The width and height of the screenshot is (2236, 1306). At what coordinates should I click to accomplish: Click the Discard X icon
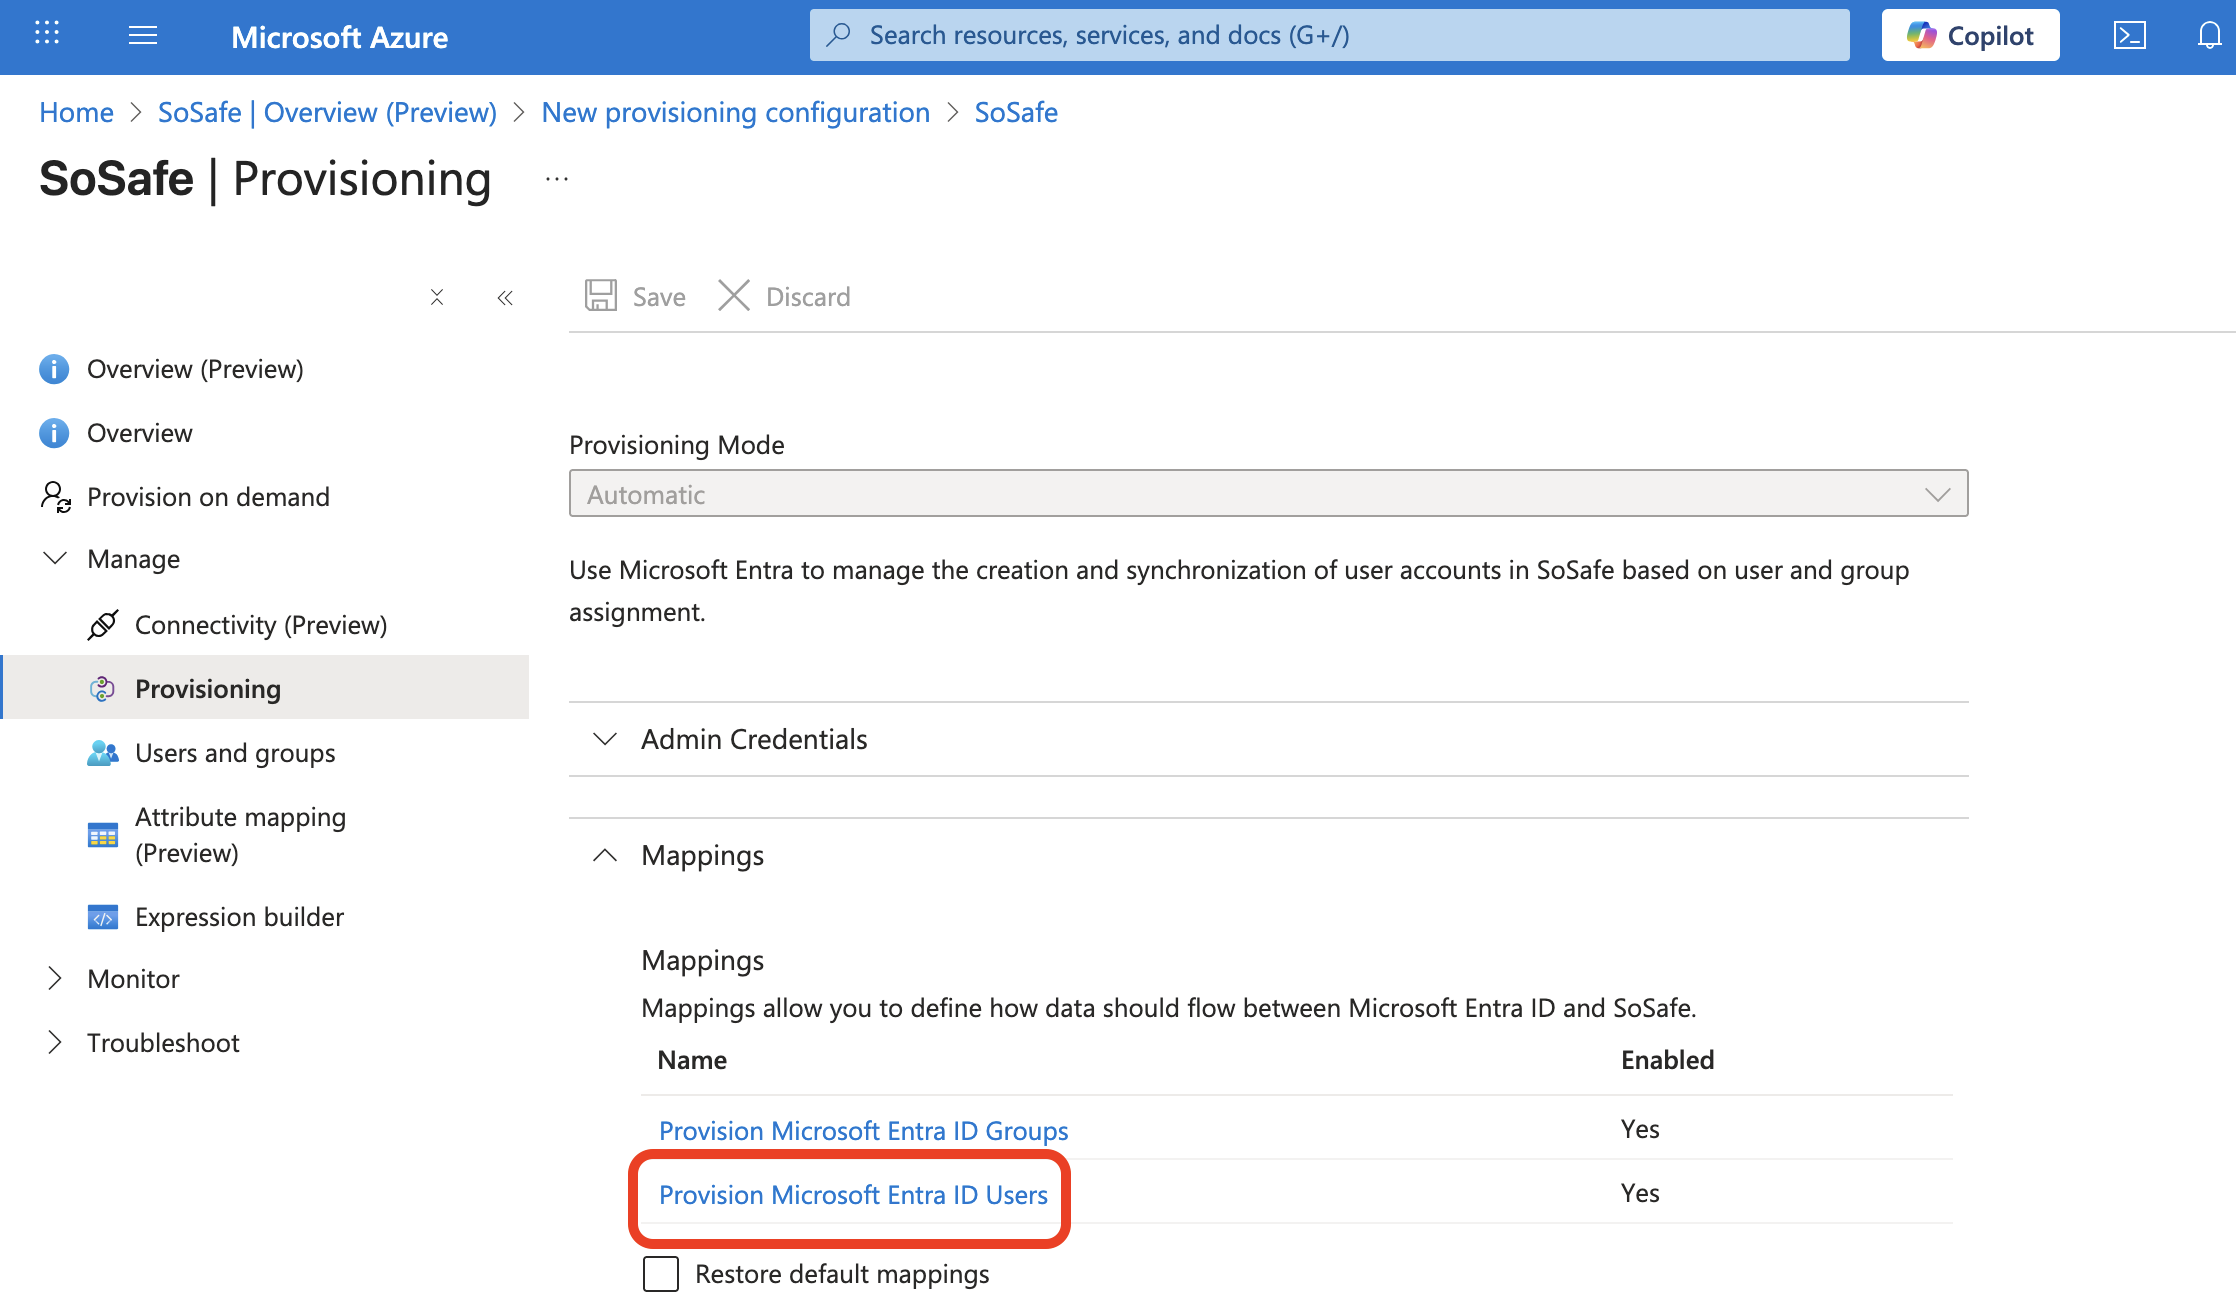734,296
